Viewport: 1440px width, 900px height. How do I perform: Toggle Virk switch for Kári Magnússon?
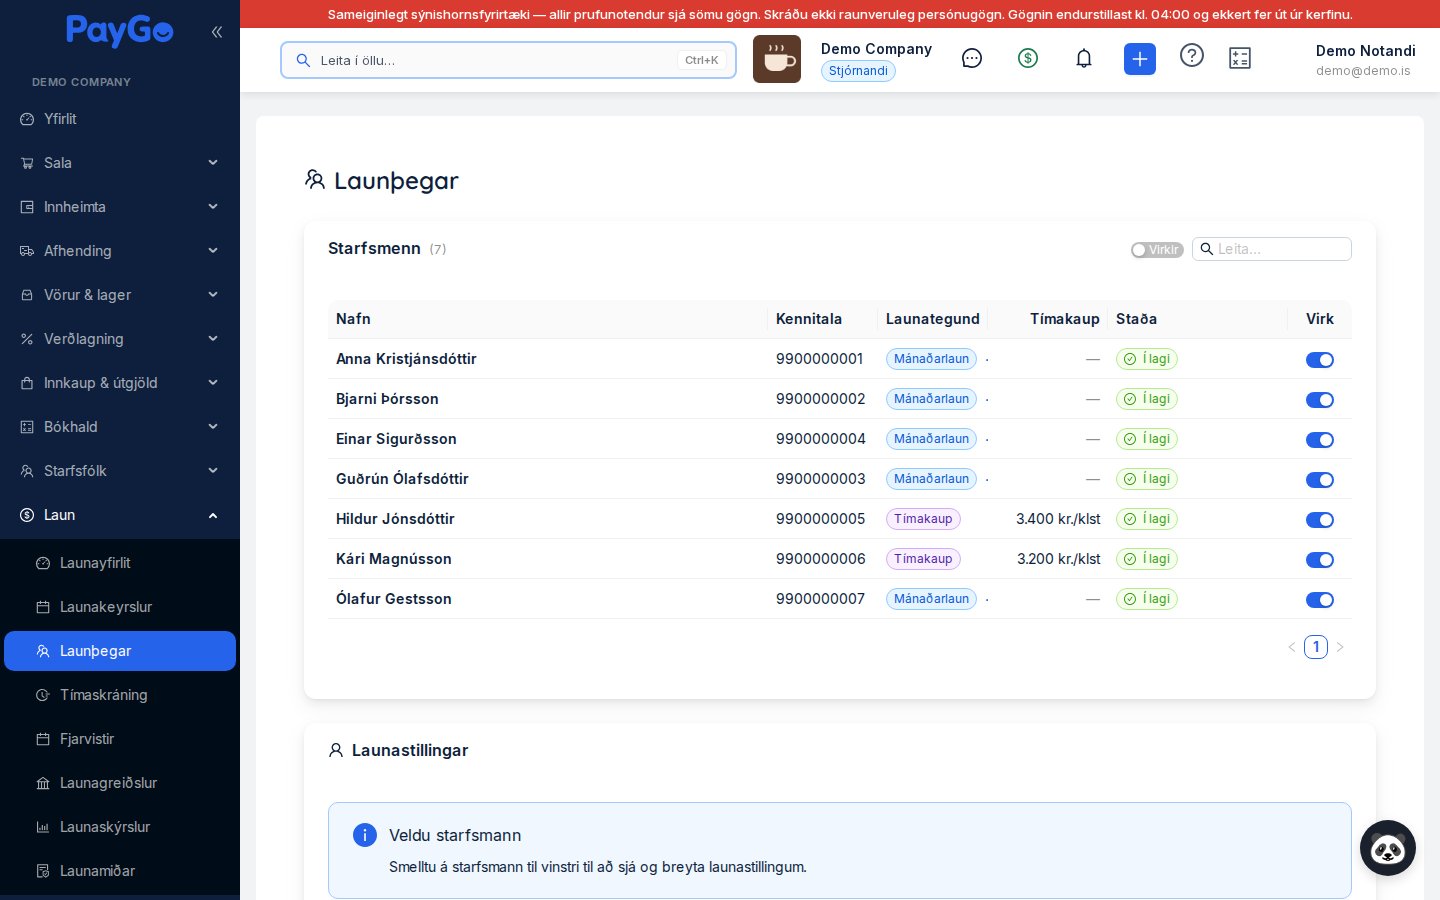1320,560
